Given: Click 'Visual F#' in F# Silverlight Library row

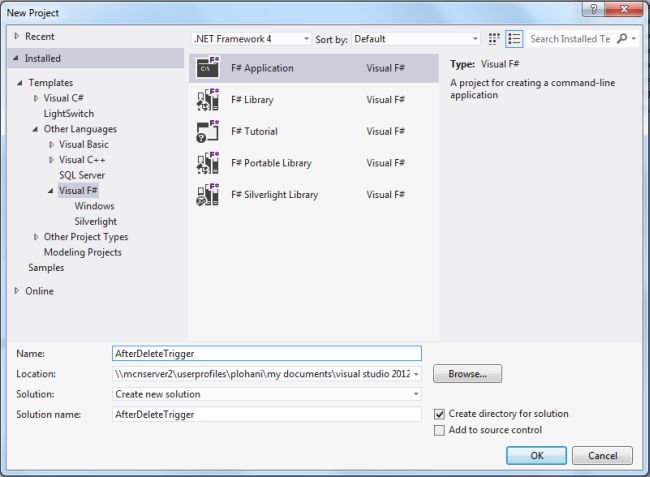Looking at the screenshot, I should (x=385, y=195).
